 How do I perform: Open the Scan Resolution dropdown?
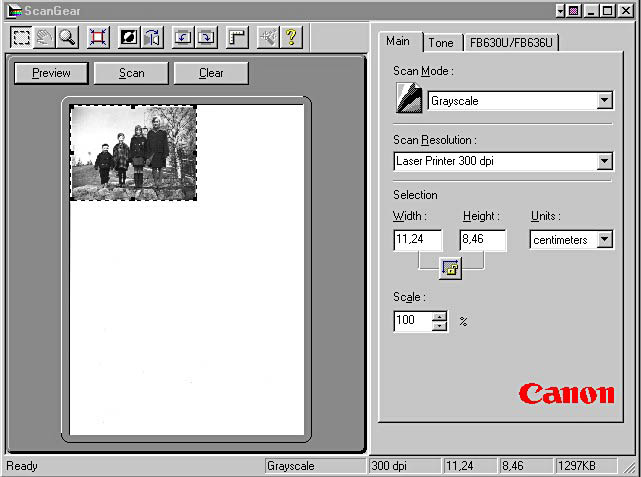604,161
